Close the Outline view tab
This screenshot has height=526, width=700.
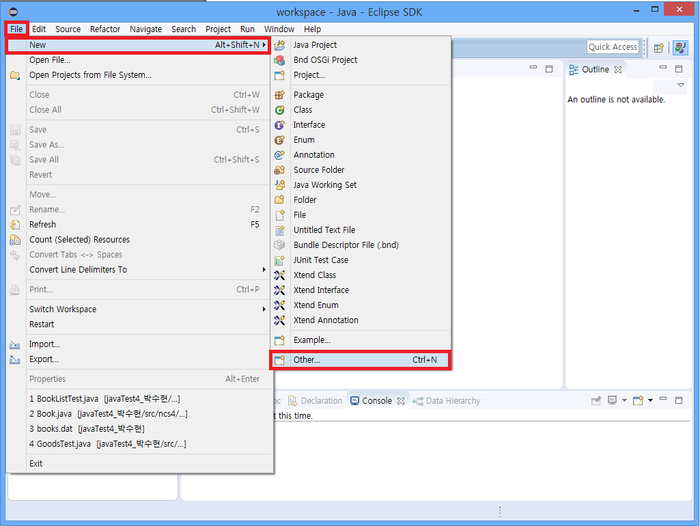[x=618, y=70]
